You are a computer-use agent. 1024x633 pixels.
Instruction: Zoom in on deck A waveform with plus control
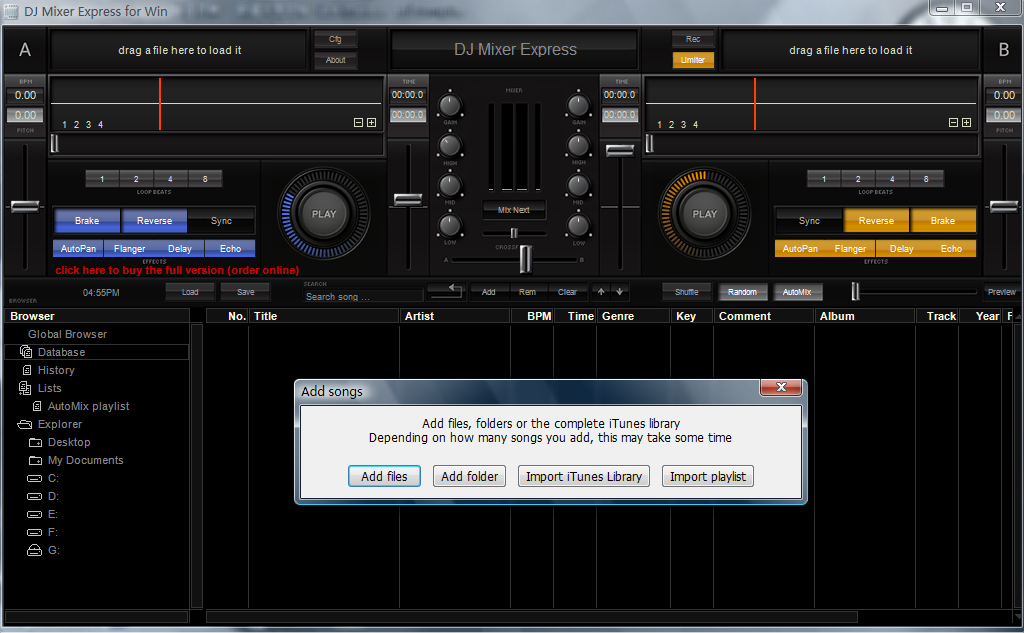point(369,122)
